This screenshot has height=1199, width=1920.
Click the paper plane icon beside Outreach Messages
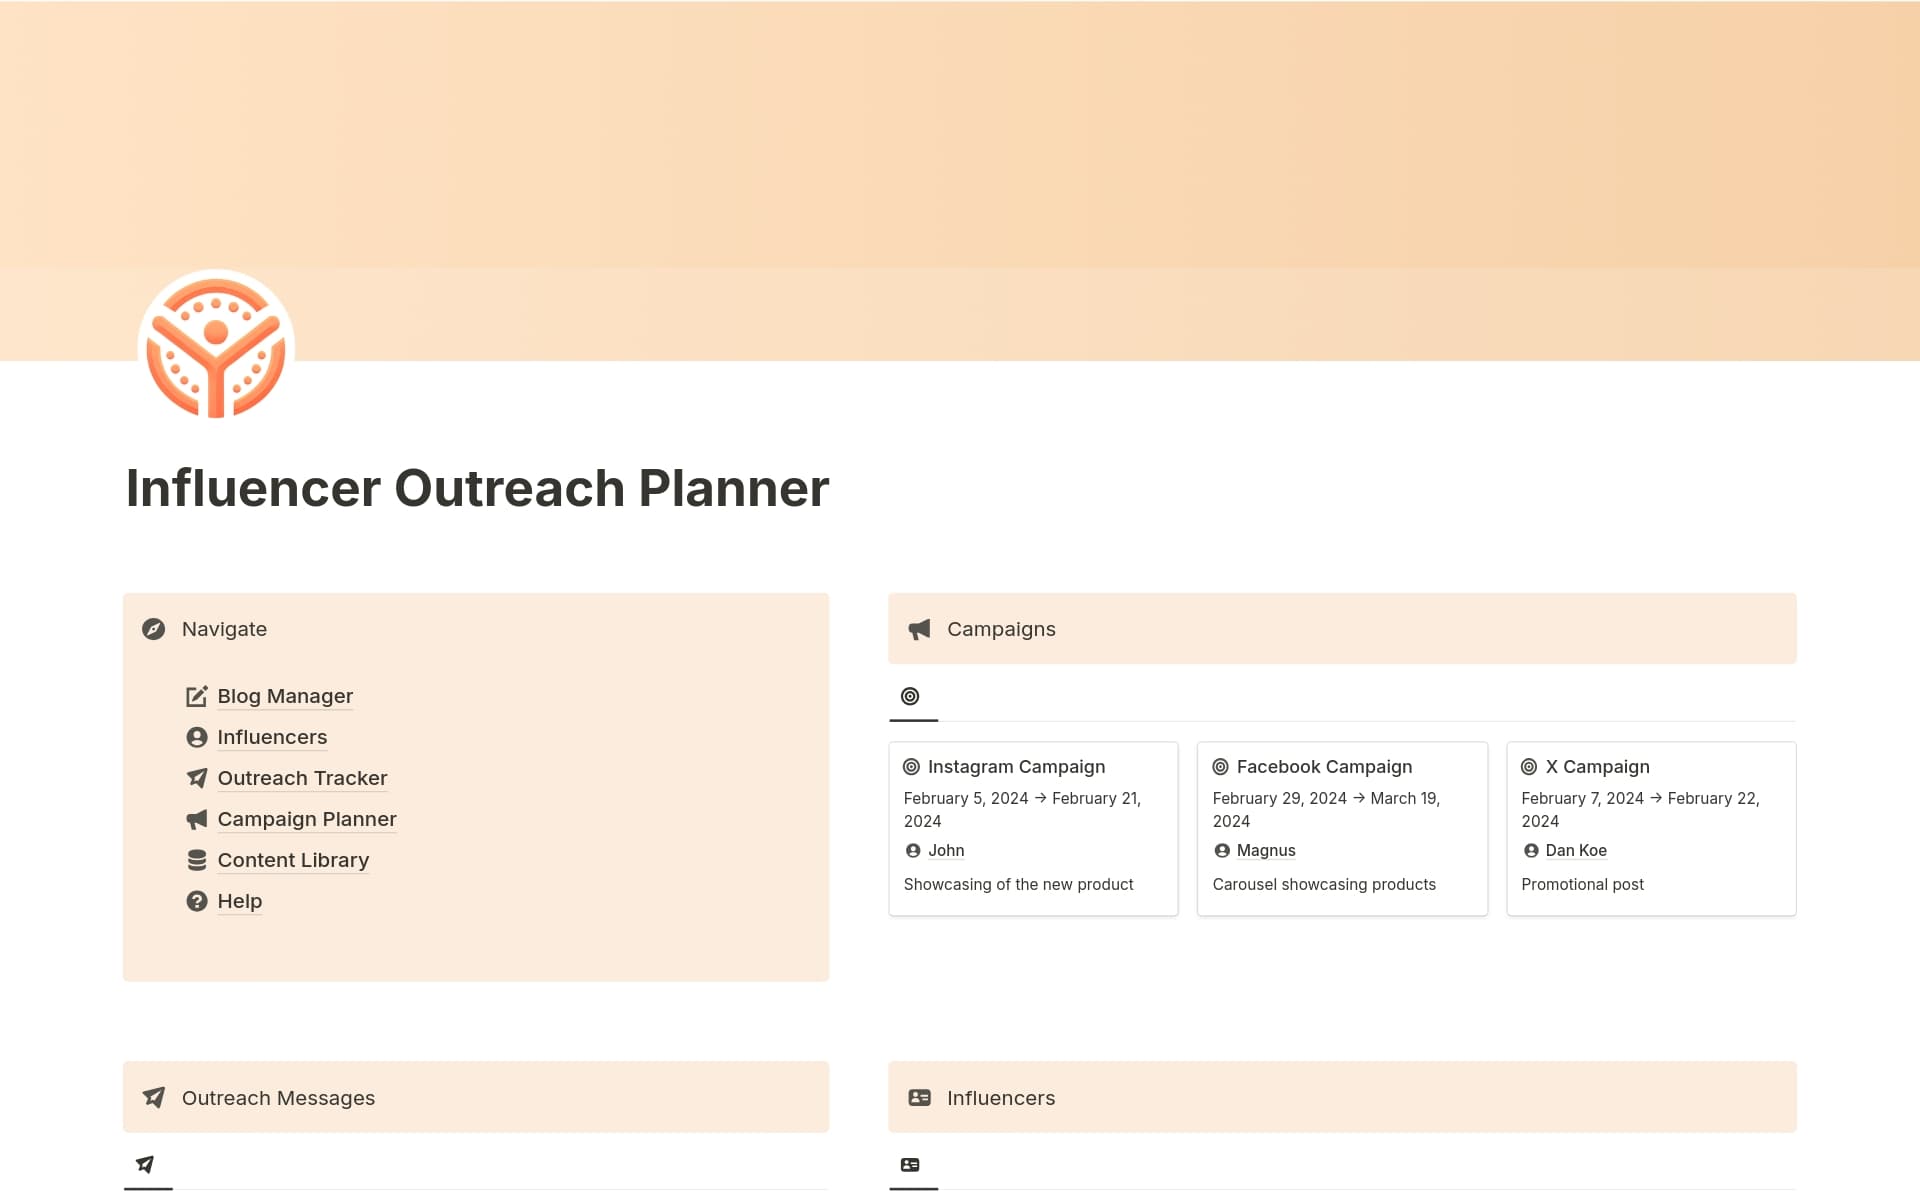(x=152, y=1097)
